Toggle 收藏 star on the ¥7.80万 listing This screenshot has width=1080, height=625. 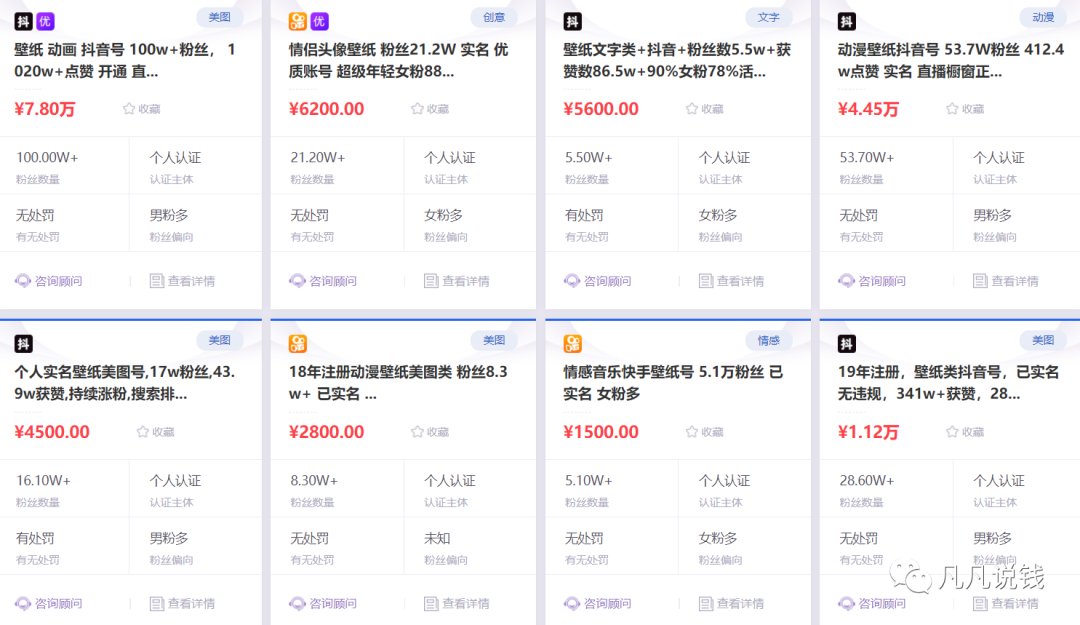pos(129,109)
